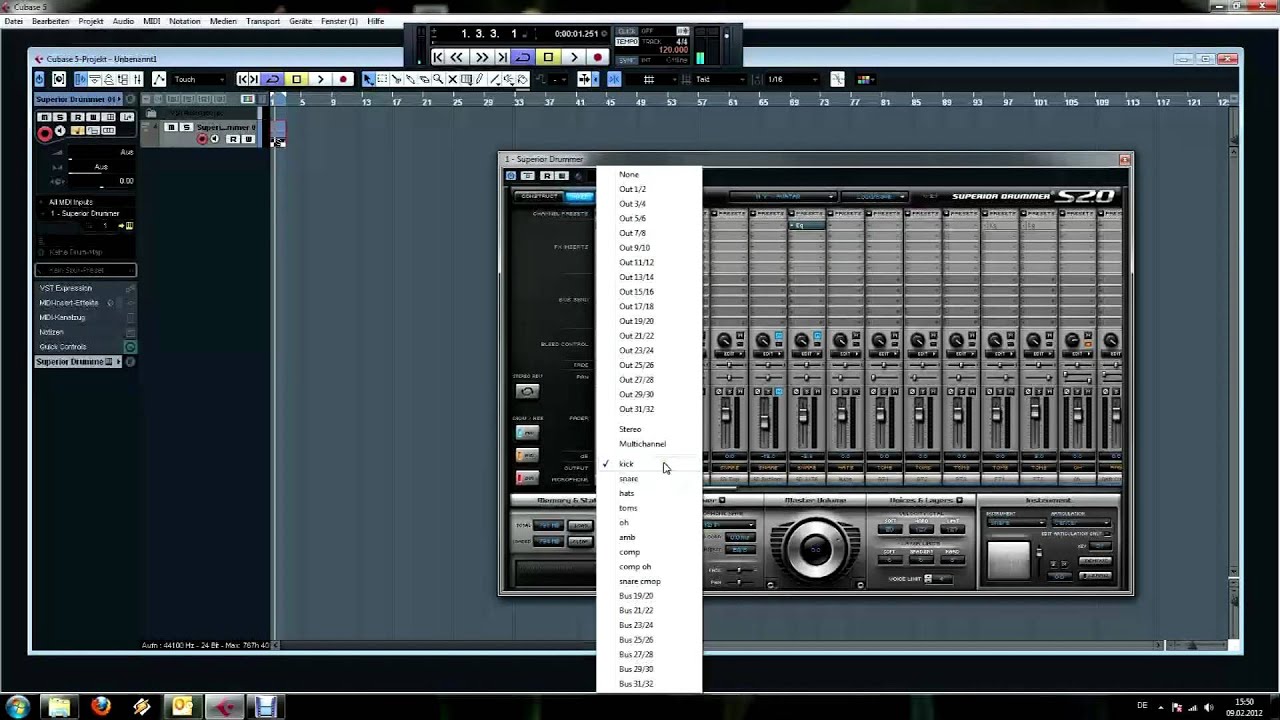The height and width of the screenshot is (720, 1280).
Task: Choose comp oh bus from menu
Action: pos(649,566)
